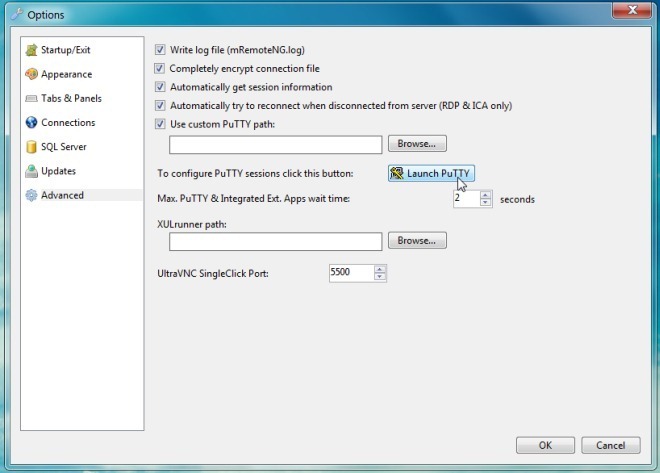The image size is (660, 473).
Task: Uncheck Use custom PuTTY path
Action: click(x=160, y=124)
